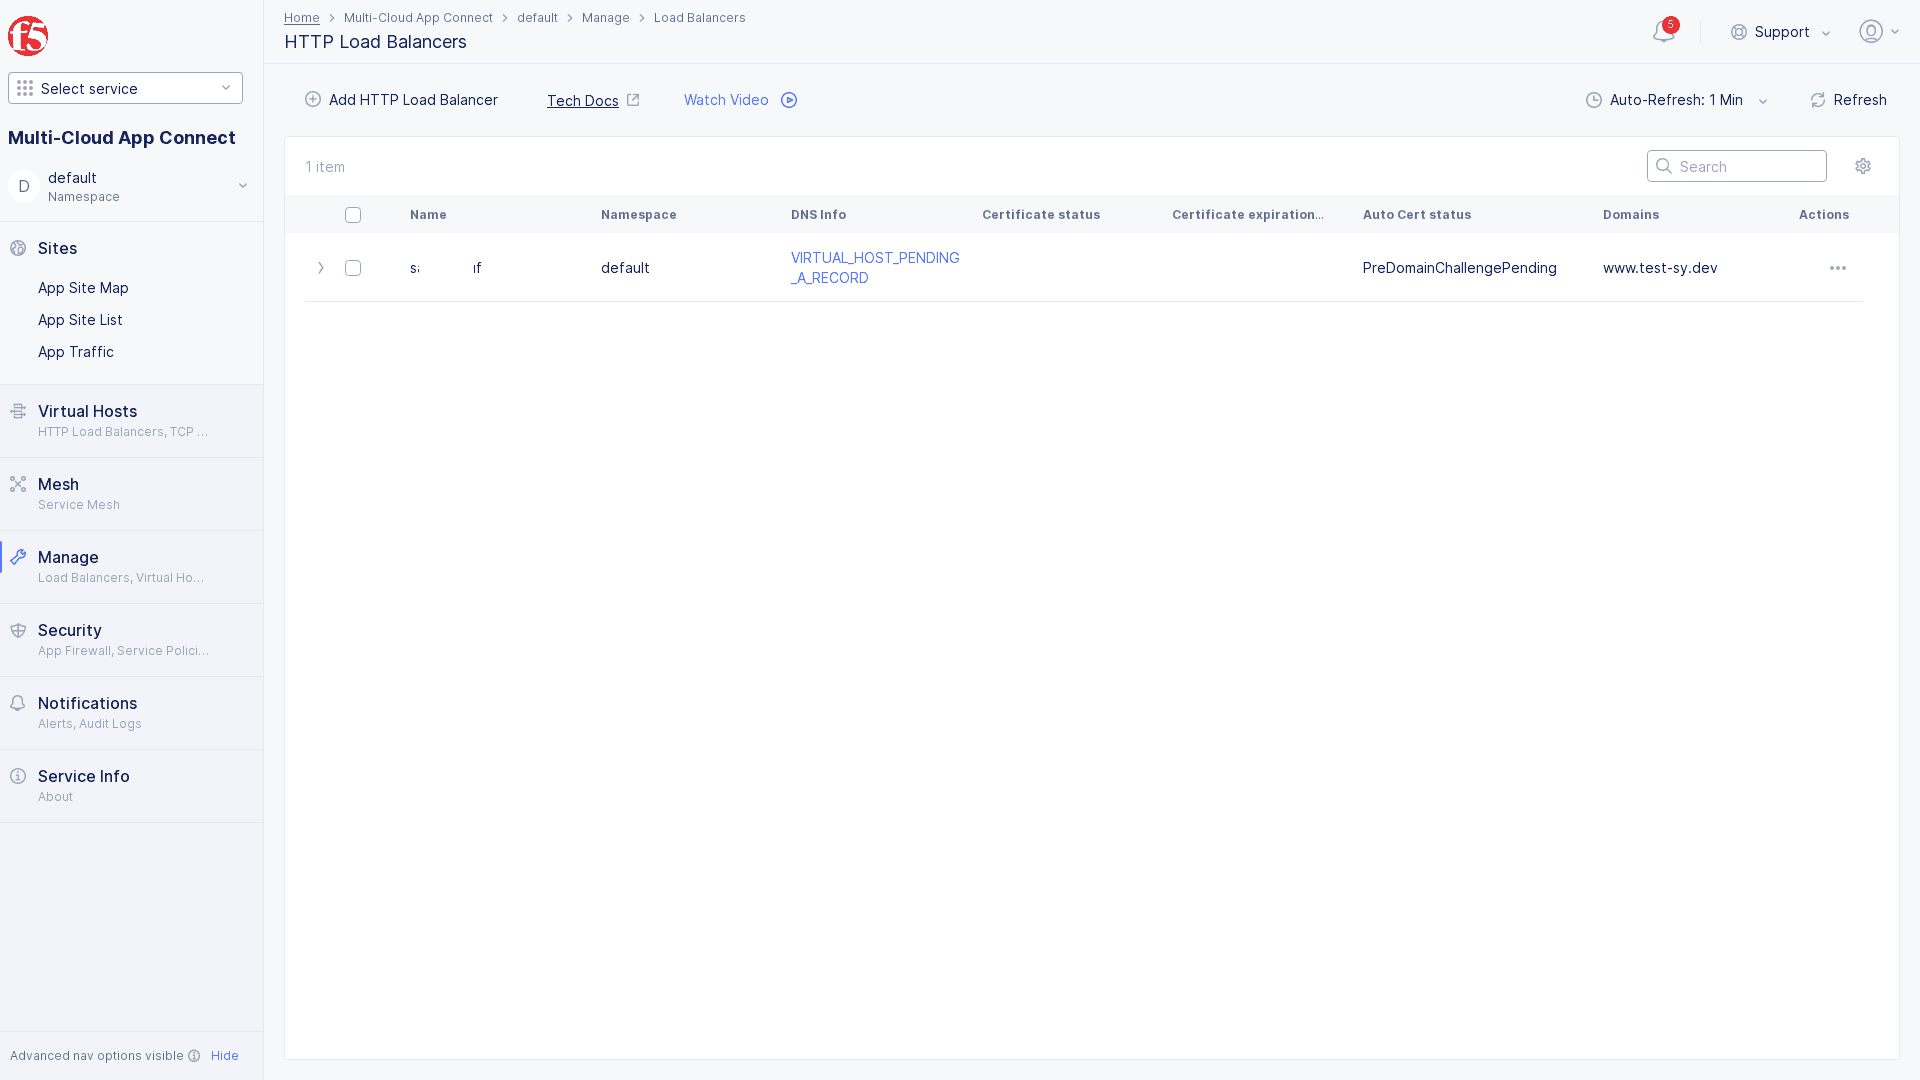Click the F5 logo icon
Screen dimensions: 1920x1080
(28, 36)
